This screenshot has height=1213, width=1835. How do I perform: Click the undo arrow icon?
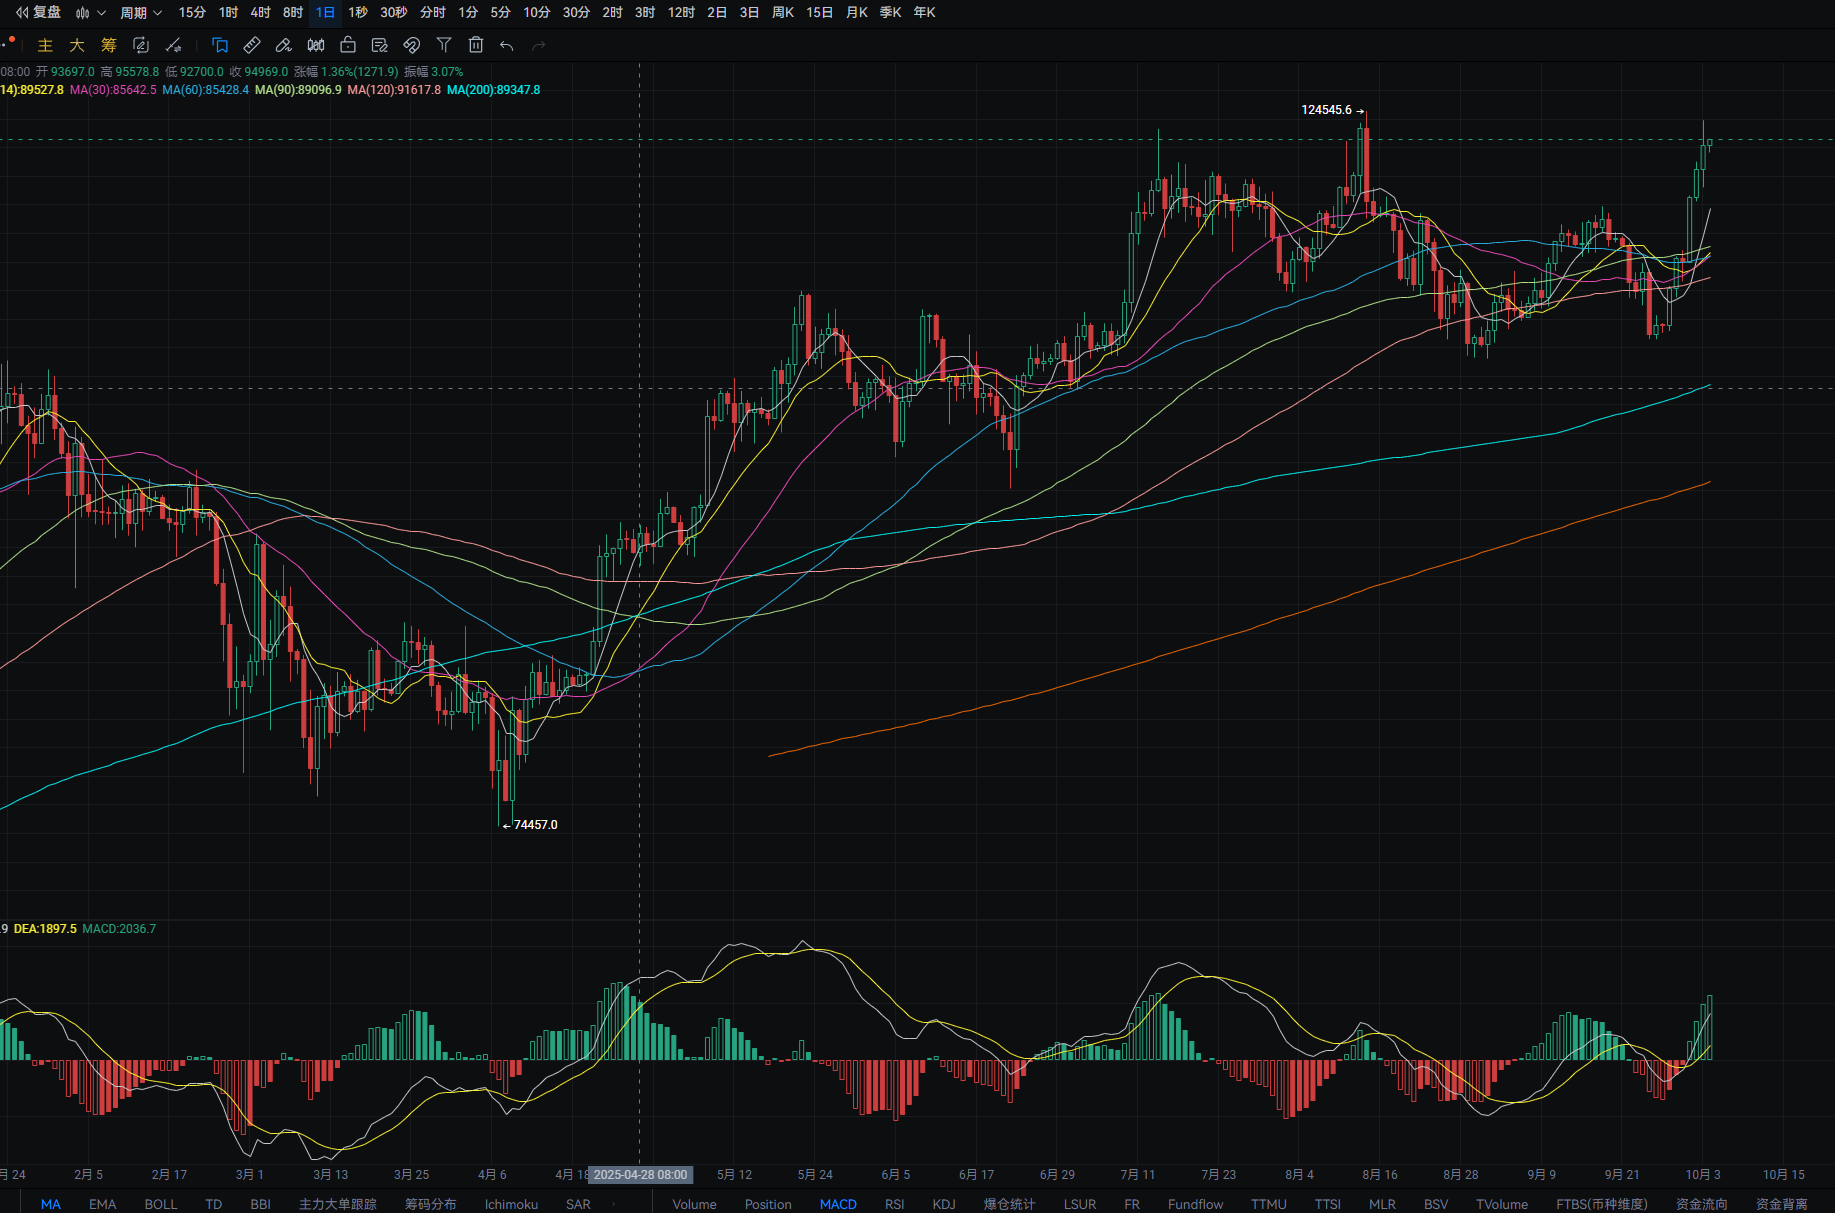click(x=507, y=45)
